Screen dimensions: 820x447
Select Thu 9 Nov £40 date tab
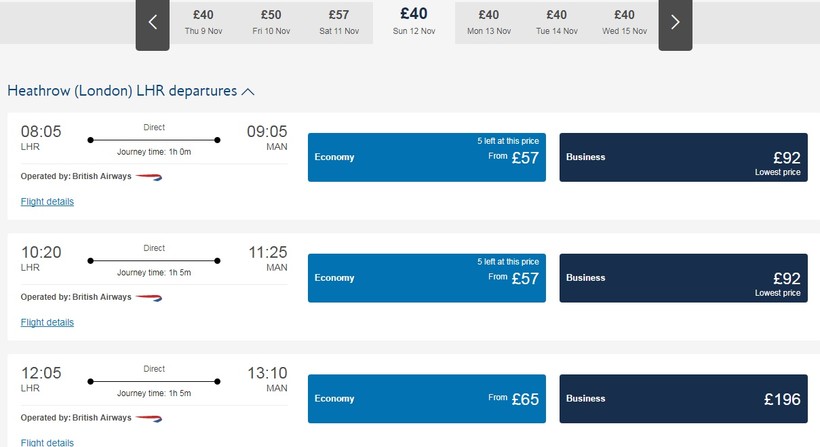[203, 22]
